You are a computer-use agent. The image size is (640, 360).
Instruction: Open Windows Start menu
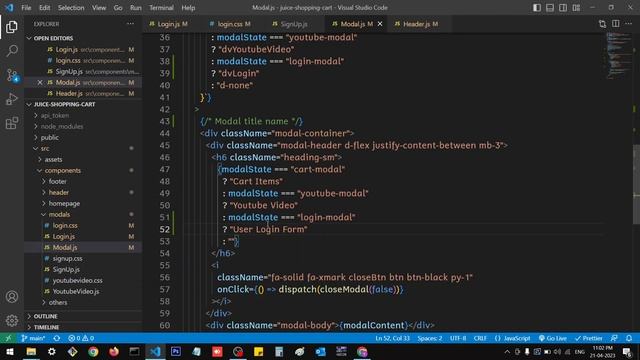pos(10,352)
